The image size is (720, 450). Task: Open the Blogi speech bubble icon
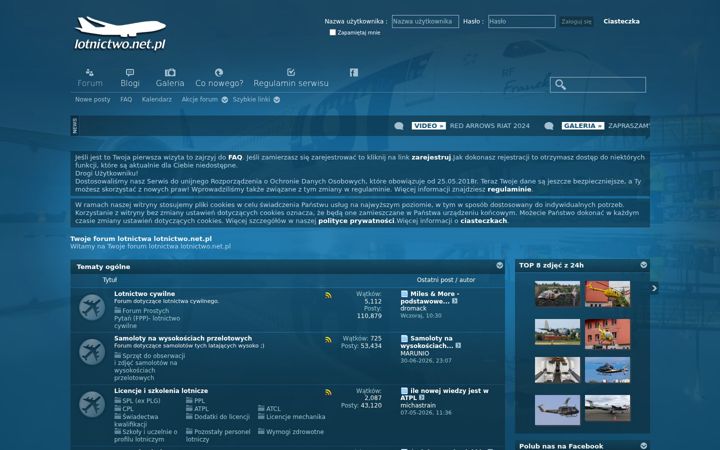pyautogui.click(x=130, y=73)
